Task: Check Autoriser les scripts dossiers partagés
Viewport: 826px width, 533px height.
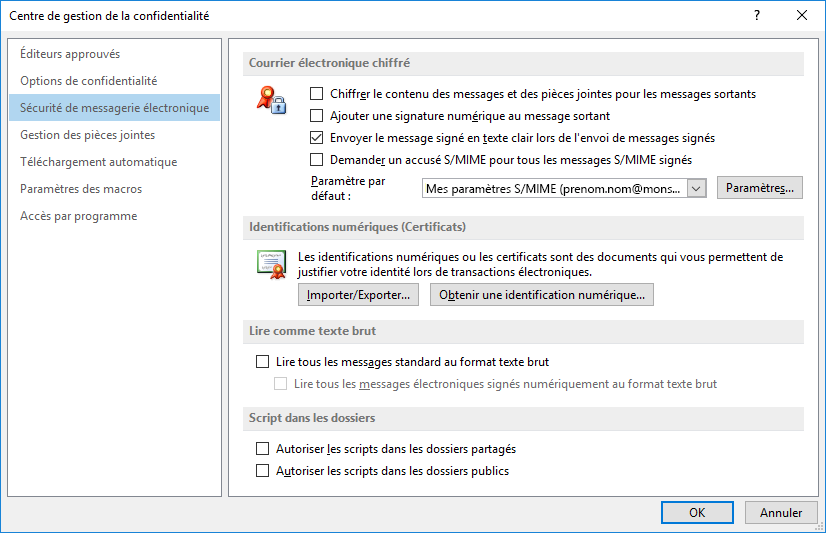Action: 262,449
